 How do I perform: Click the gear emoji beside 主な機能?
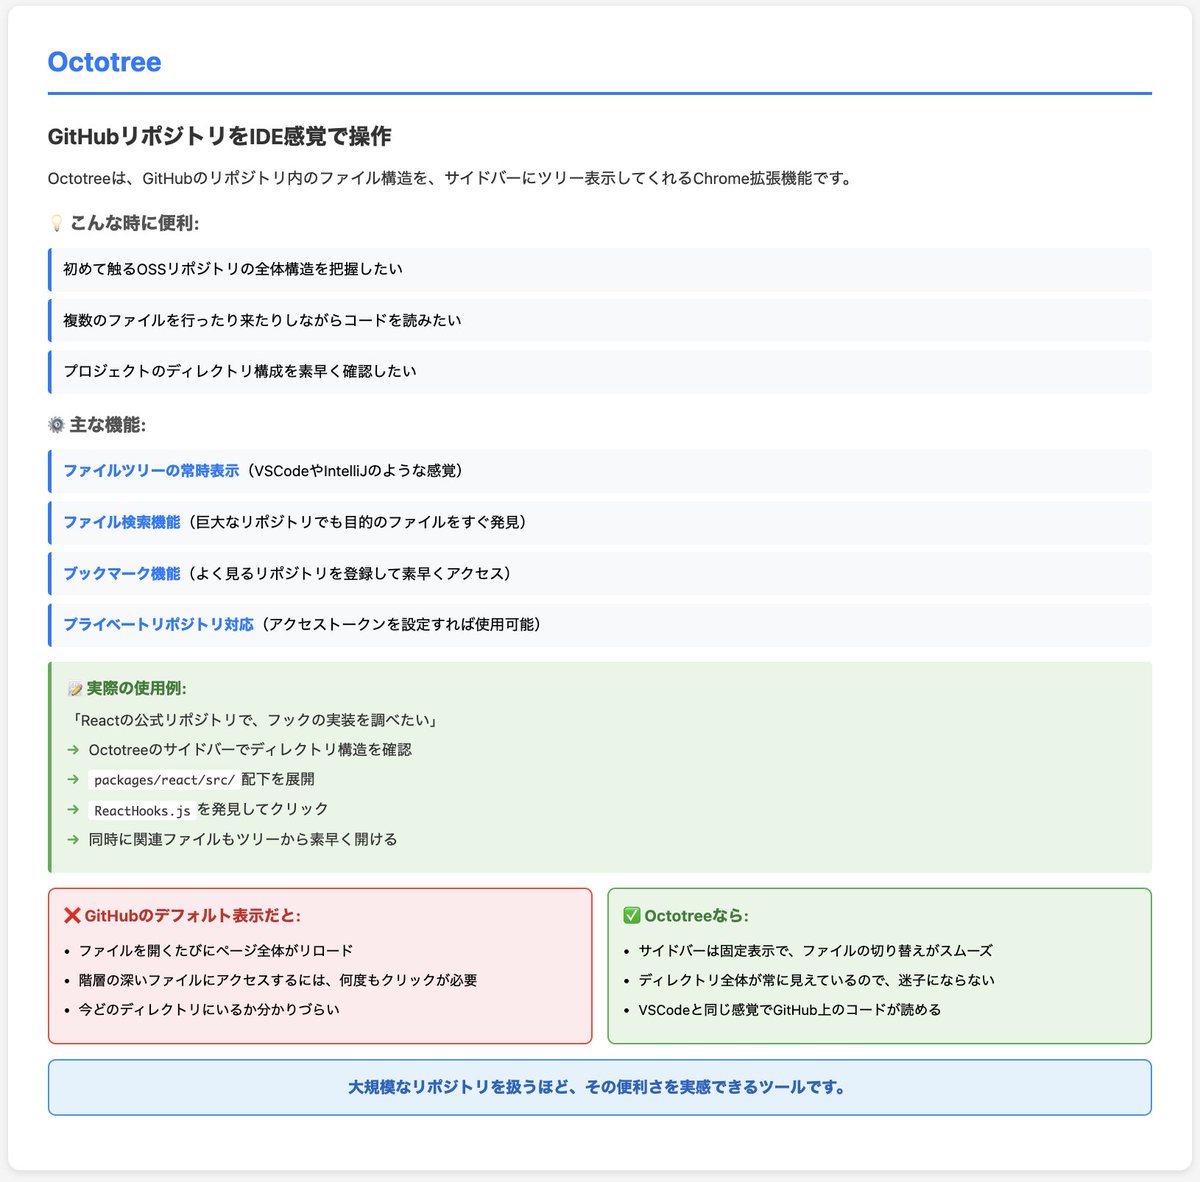coord(56,425)
